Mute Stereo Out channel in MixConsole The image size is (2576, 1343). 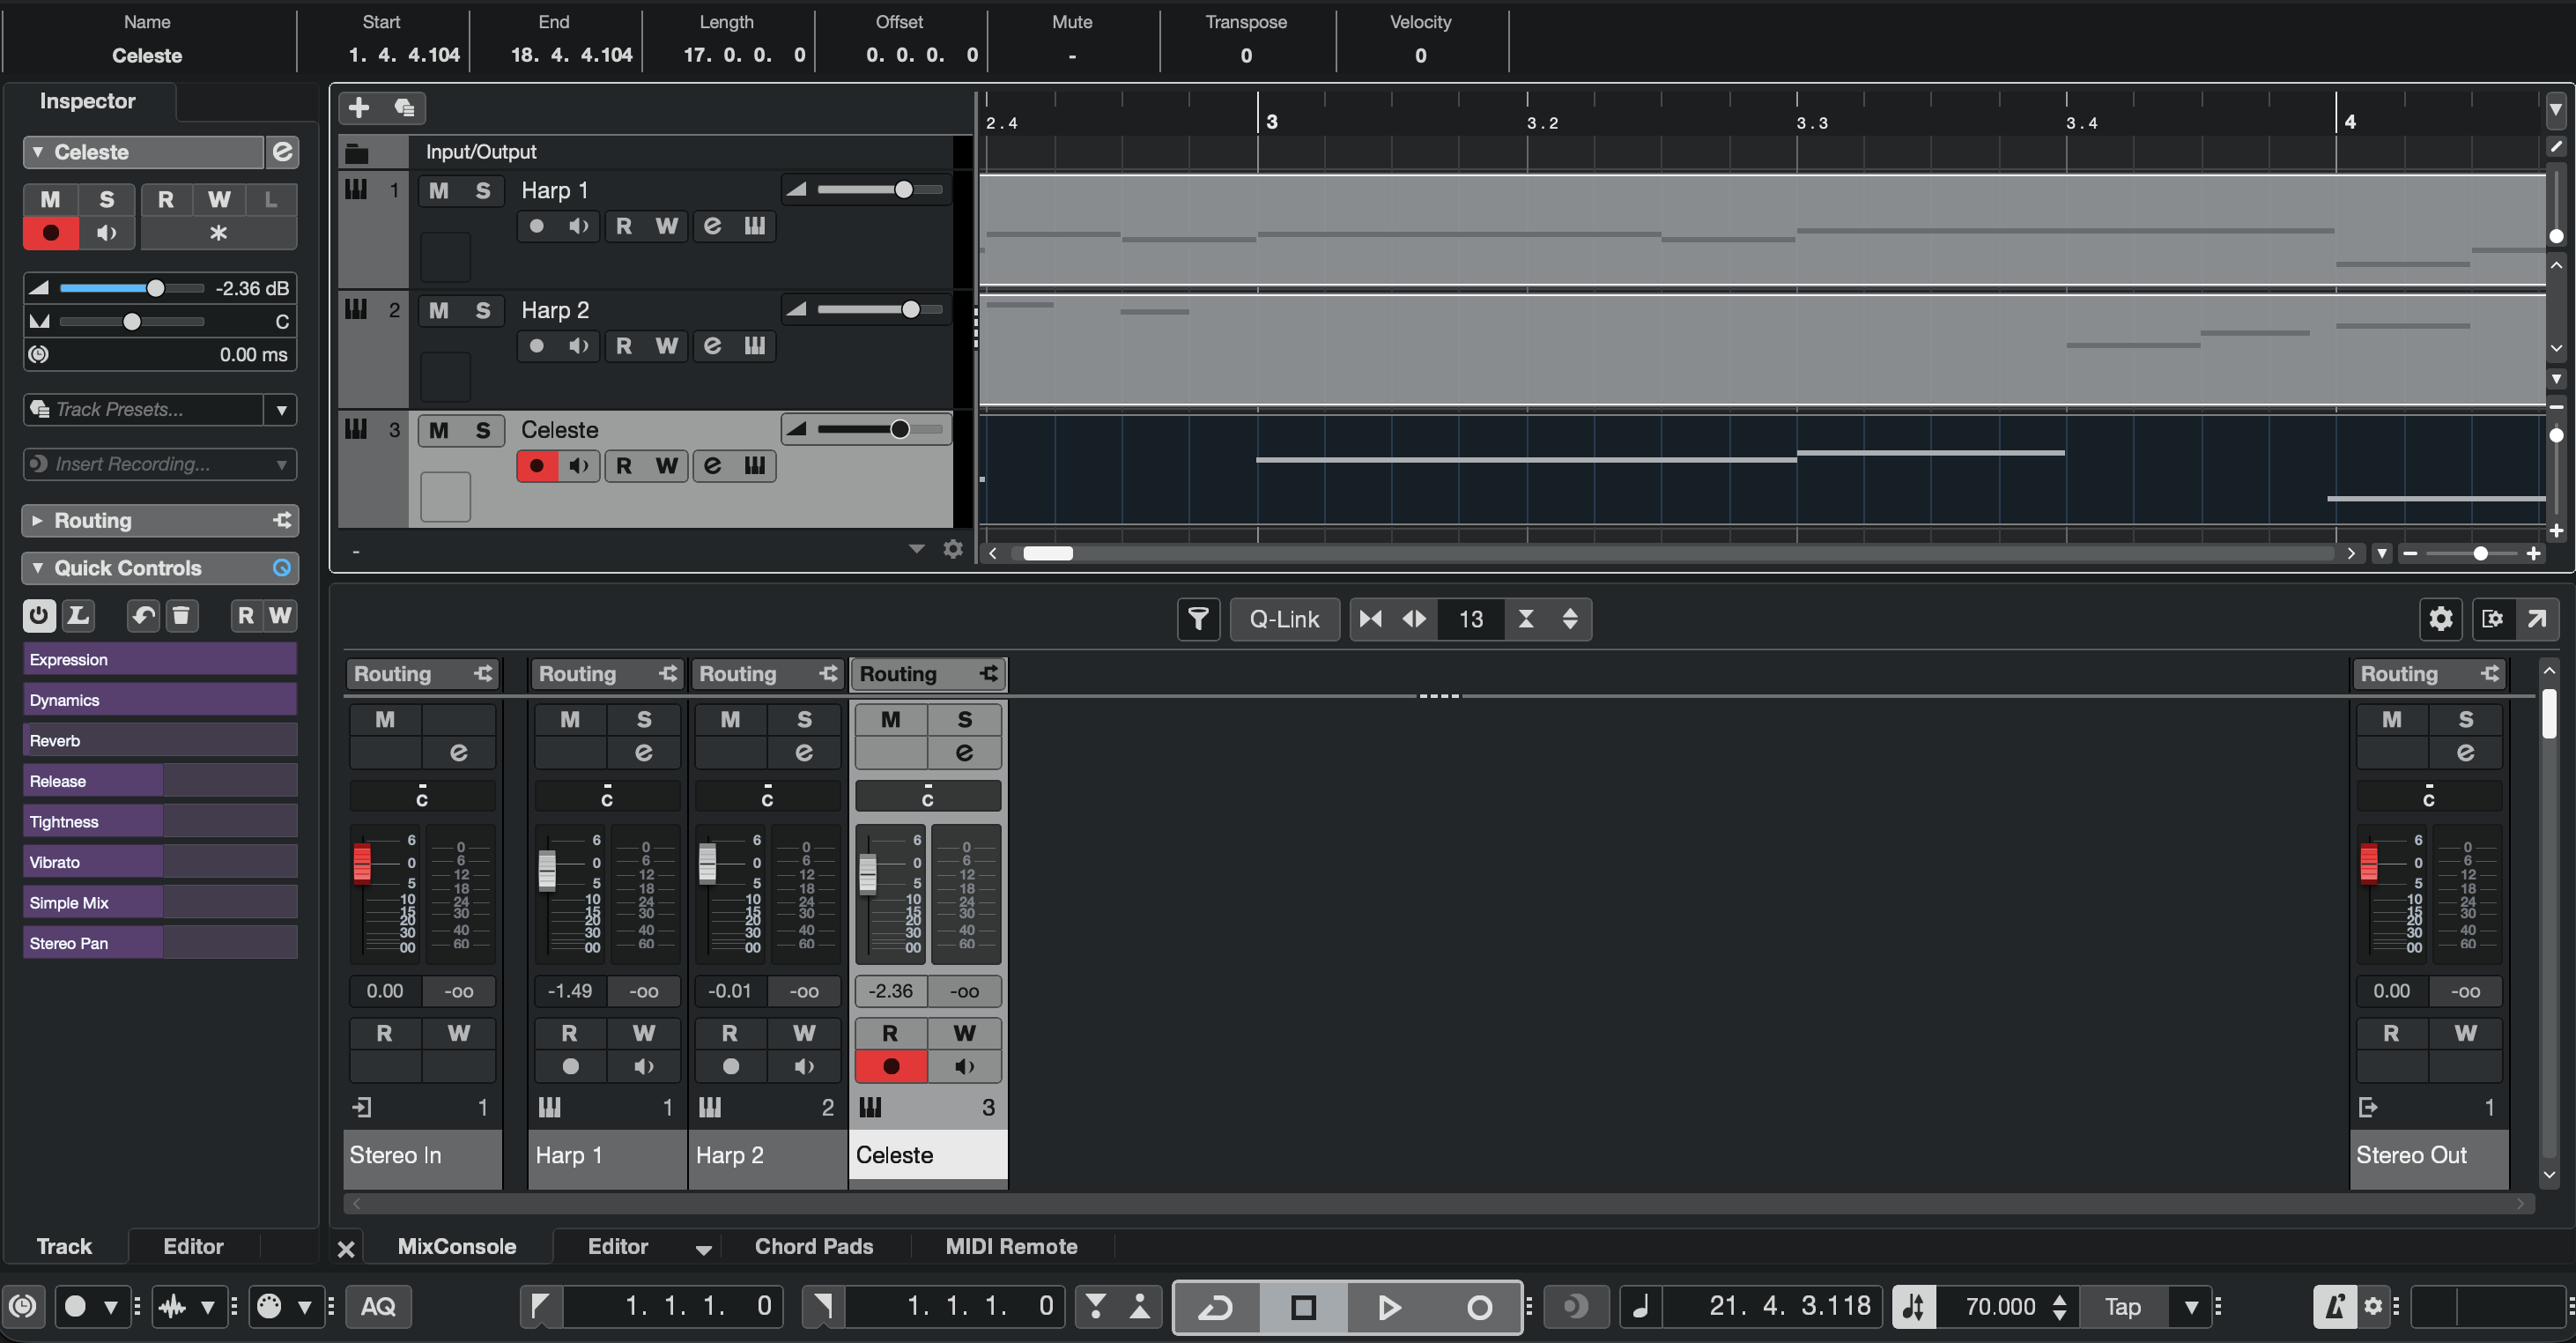point(2392,719)
